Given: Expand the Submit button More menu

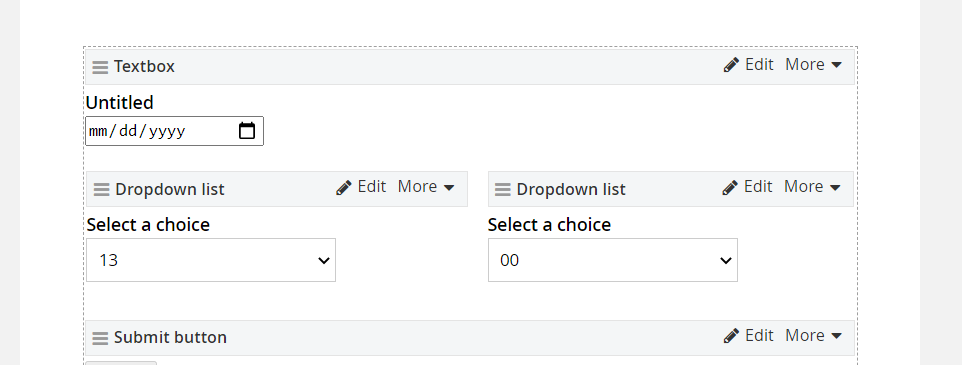Looking at the screenshot, I should [814, 336].
